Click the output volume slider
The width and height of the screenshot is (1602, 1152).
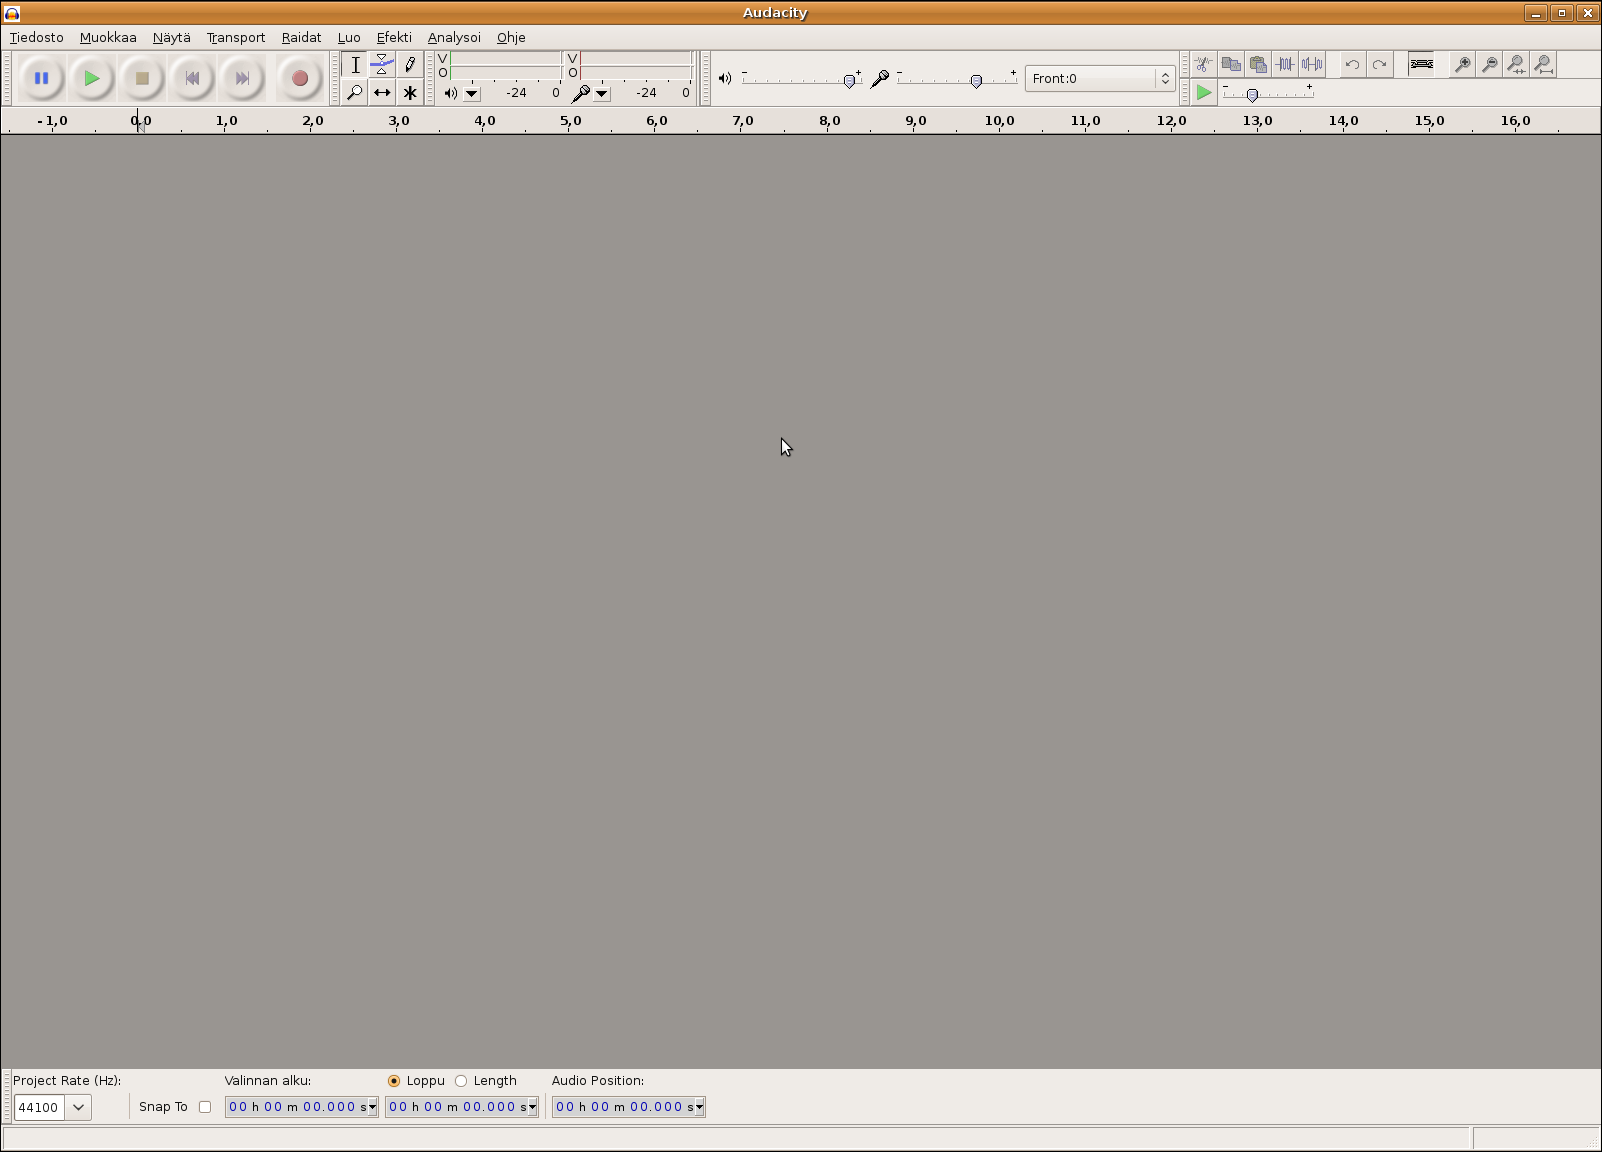(x=800, y=80)
